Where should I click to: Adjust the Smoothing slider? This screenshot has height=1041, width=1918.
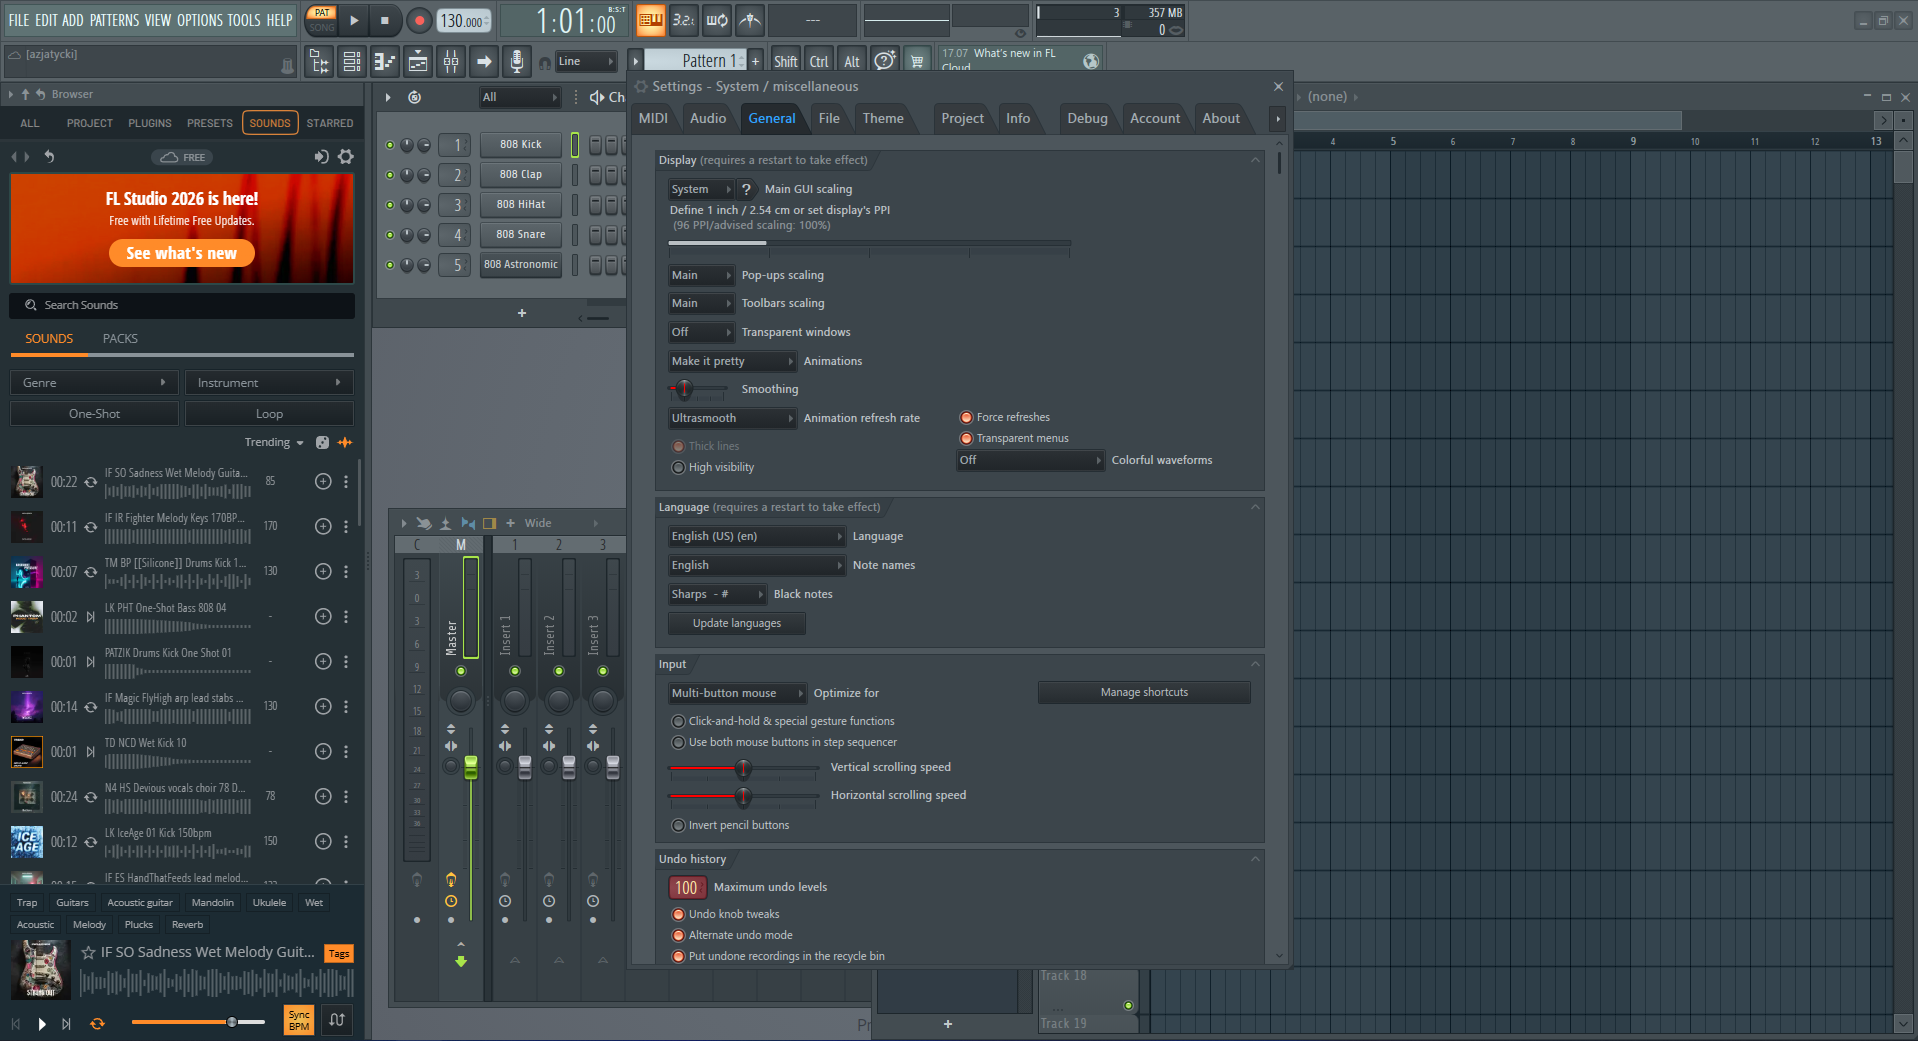pyautogui.click(x=685, y=389)
